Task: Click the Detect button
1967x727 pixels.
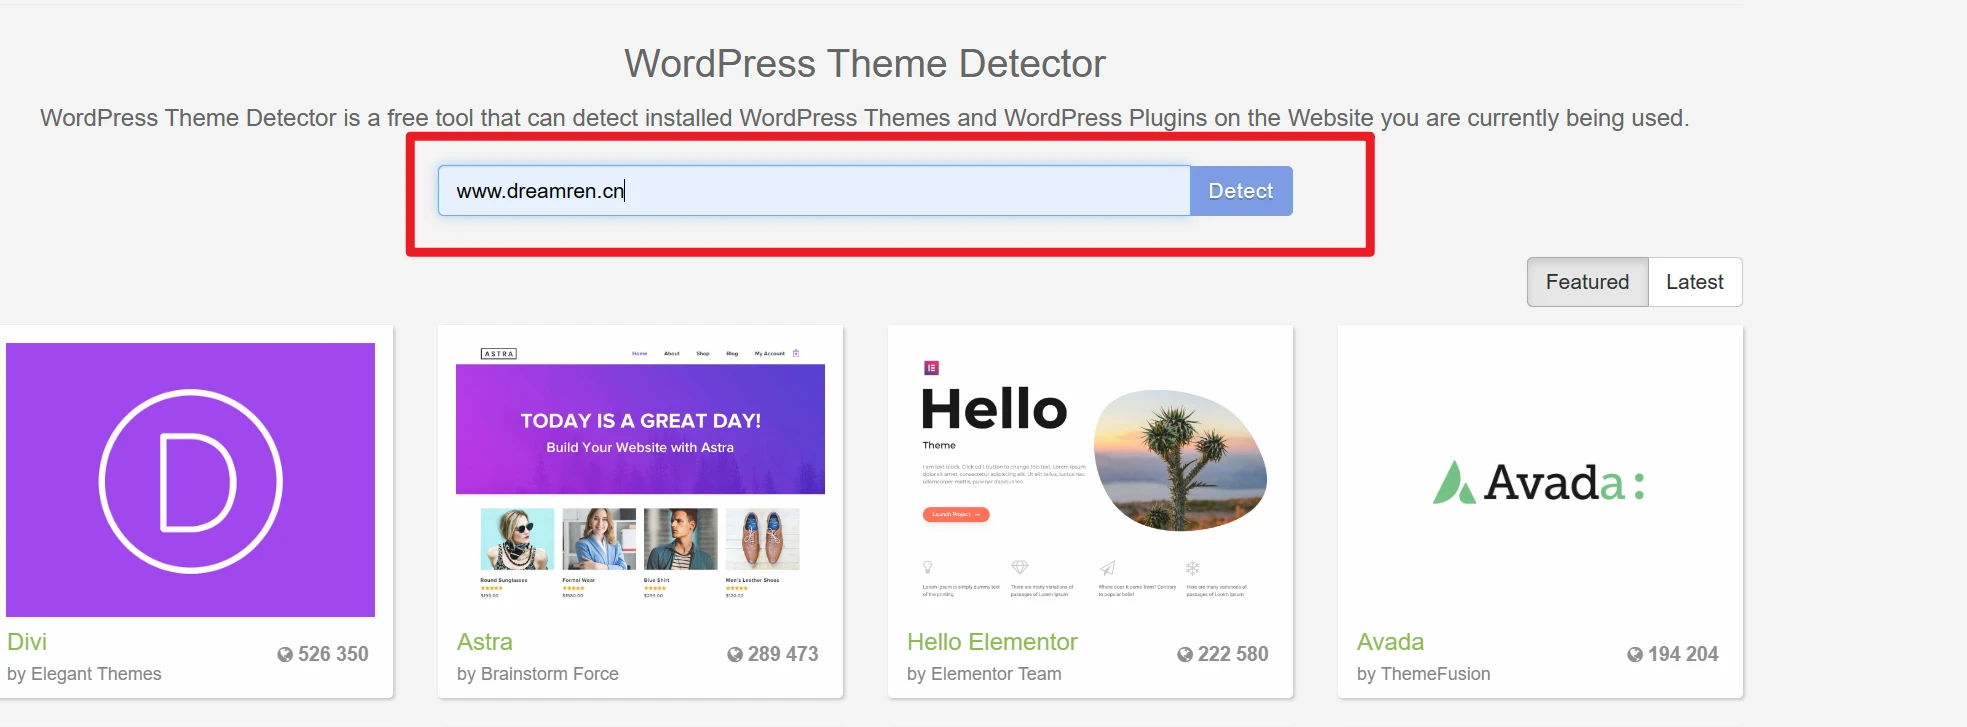Action: click(1241, 191)
